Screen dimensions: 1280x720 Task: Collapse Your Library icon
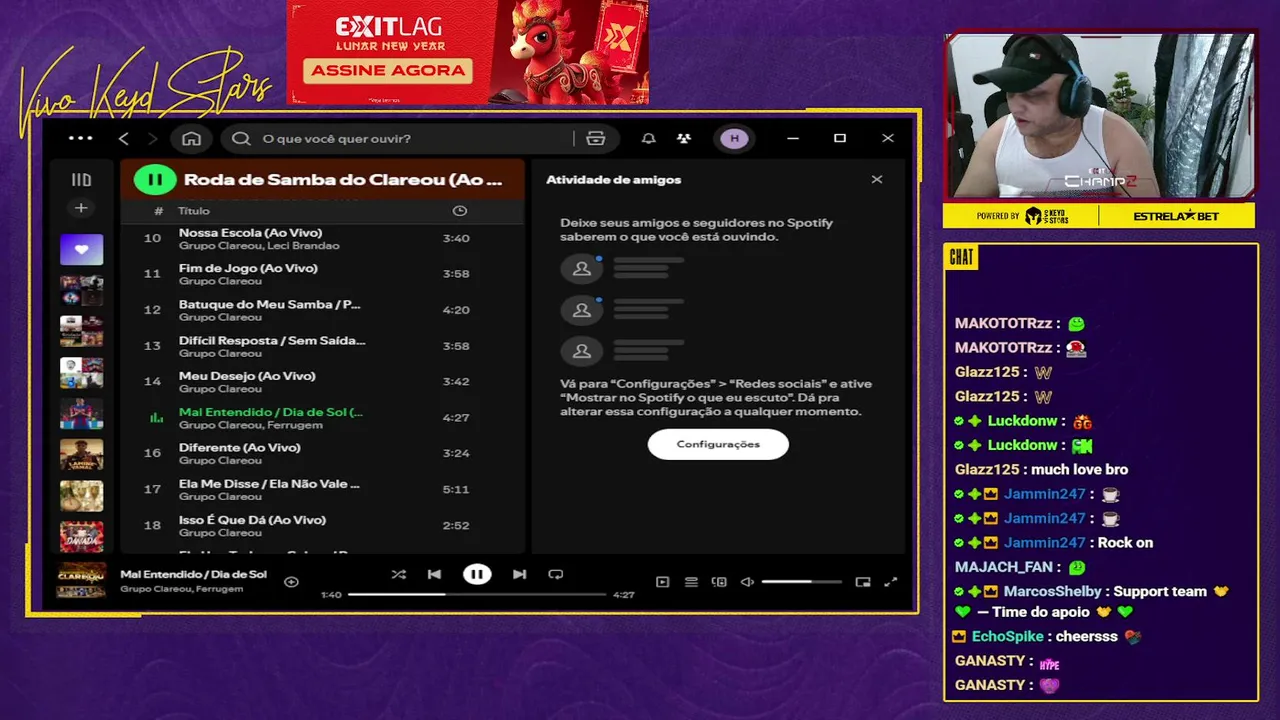pyautogui.click(x=81, y=180)
